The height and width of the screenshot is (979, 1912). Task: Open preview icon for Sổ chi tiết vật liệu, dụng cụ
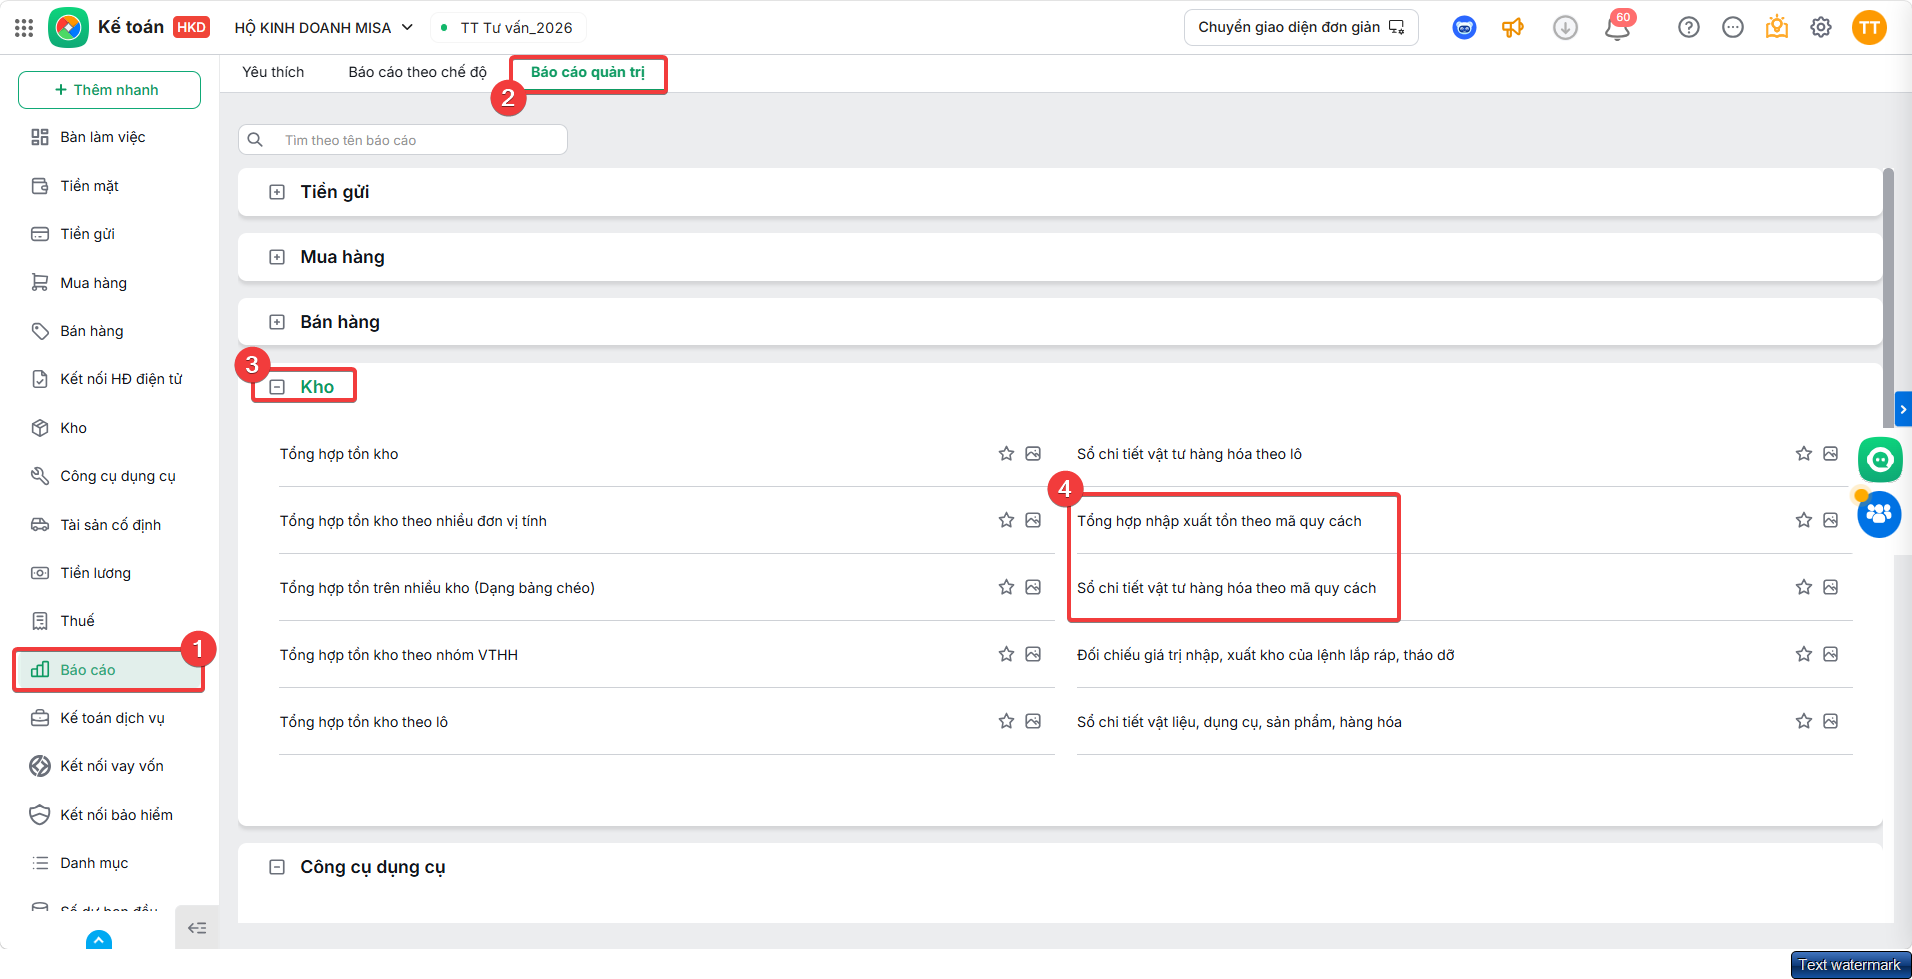pos(1830,721)
